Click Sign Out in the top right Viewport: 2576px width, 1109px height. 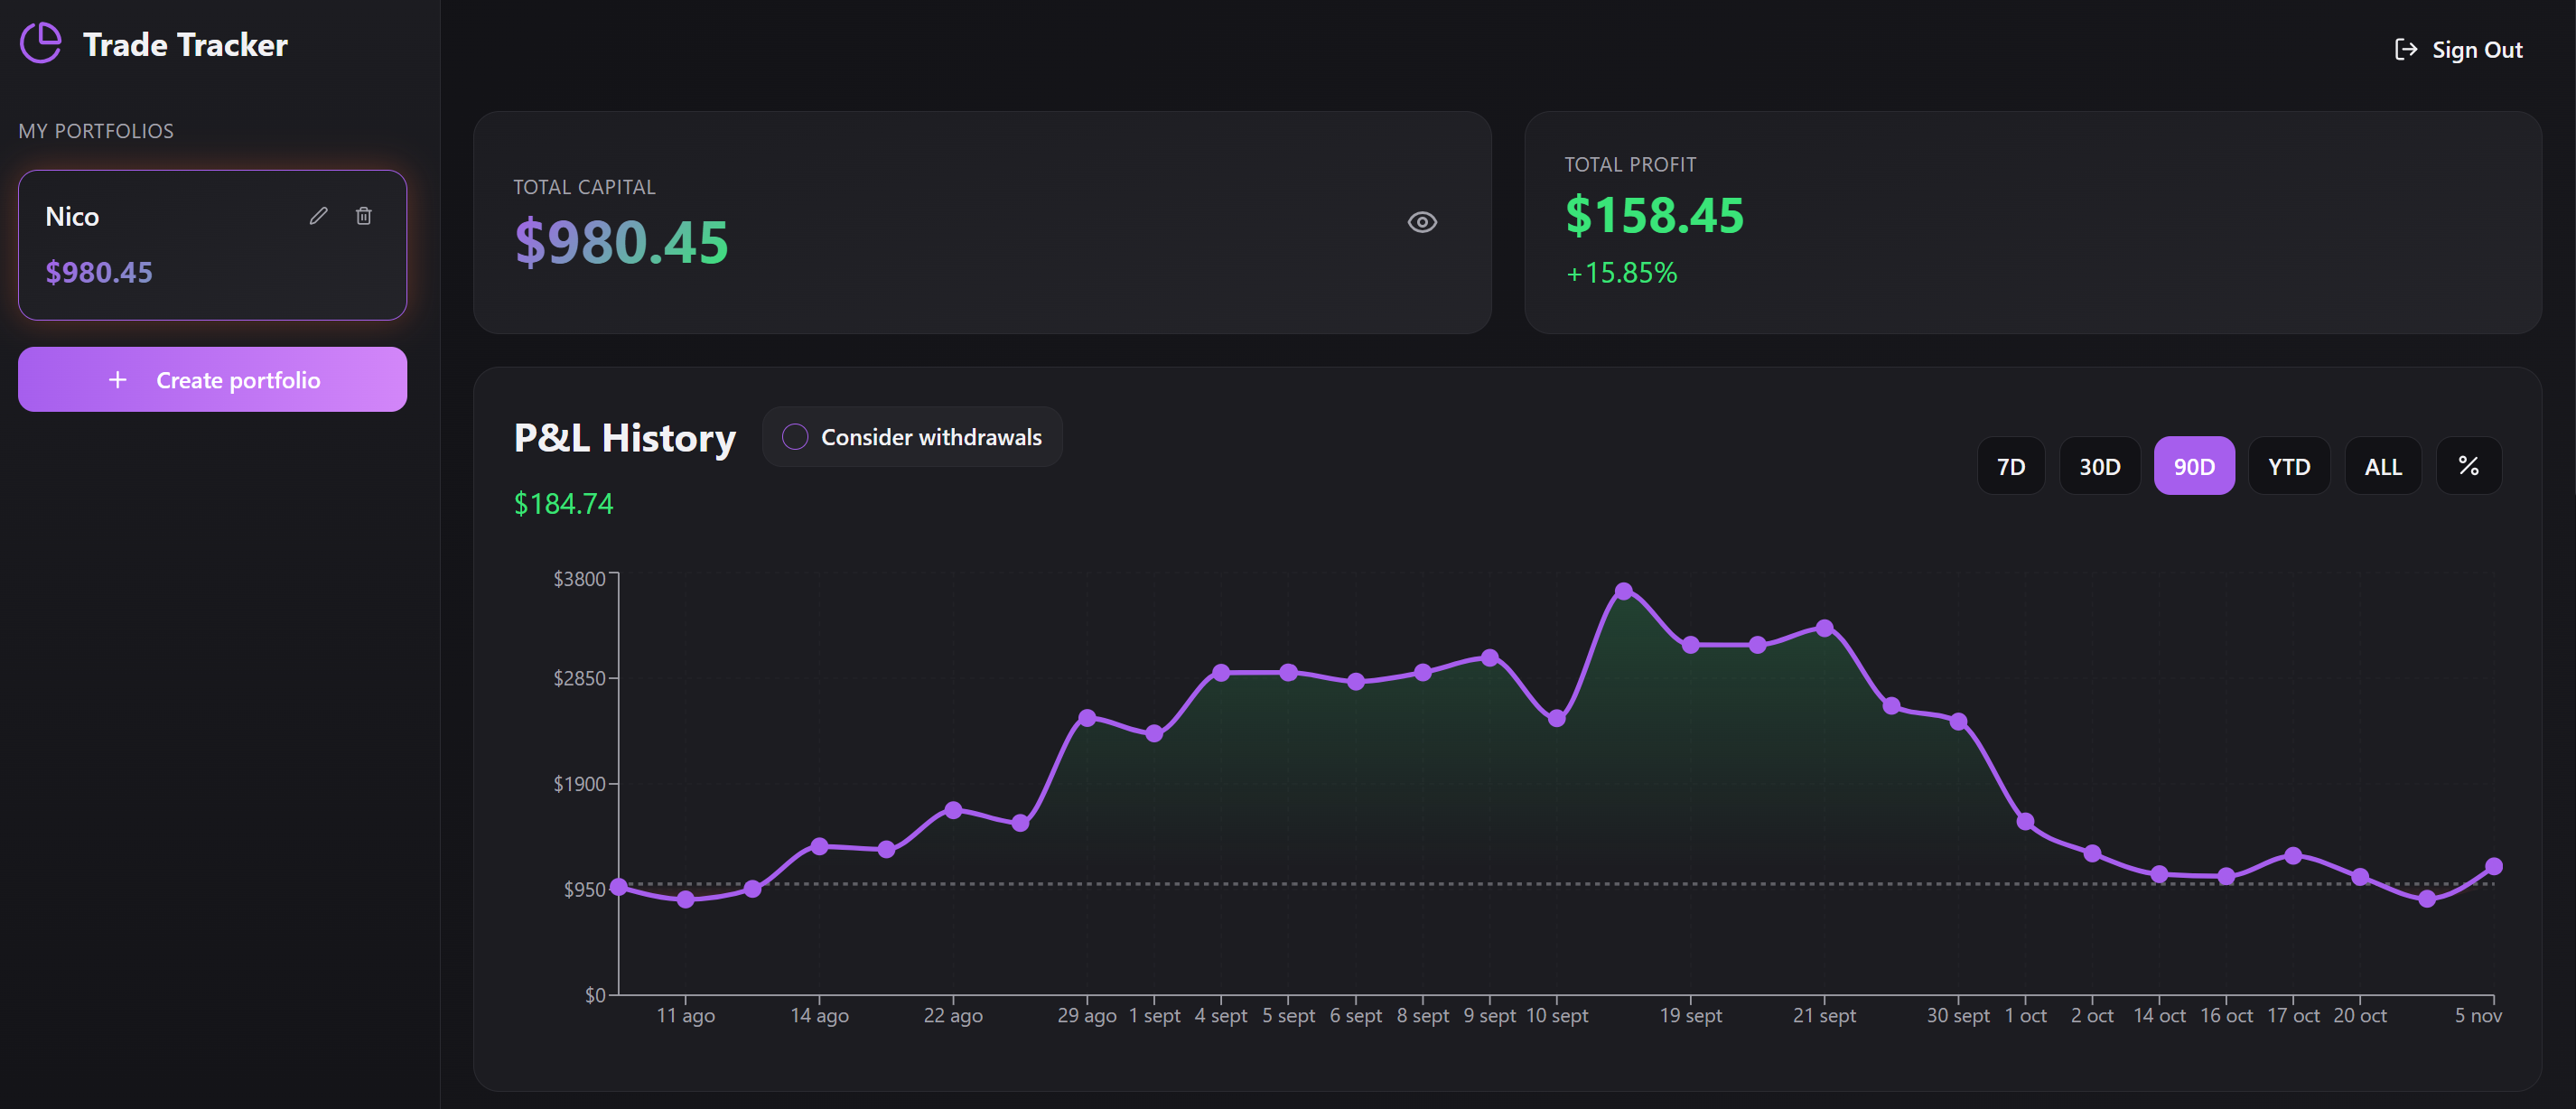tap(2476, 48)
